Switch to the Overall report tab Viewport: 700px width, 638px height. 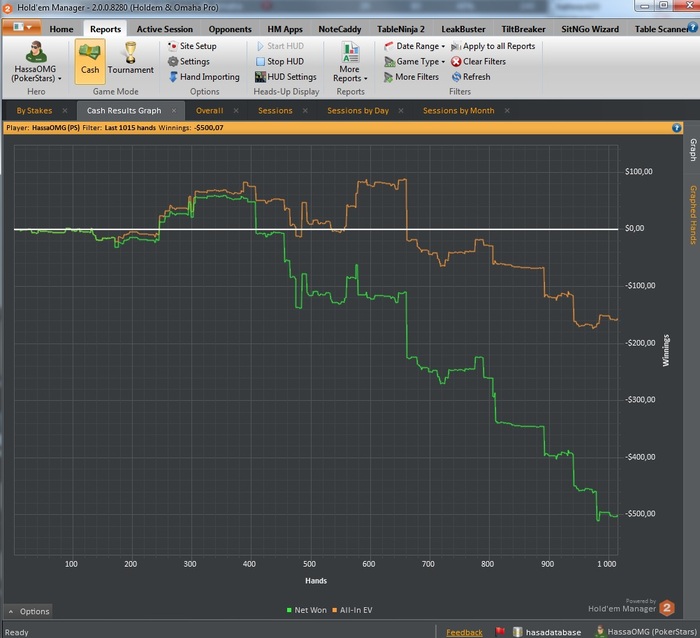(x=209, y=111)
